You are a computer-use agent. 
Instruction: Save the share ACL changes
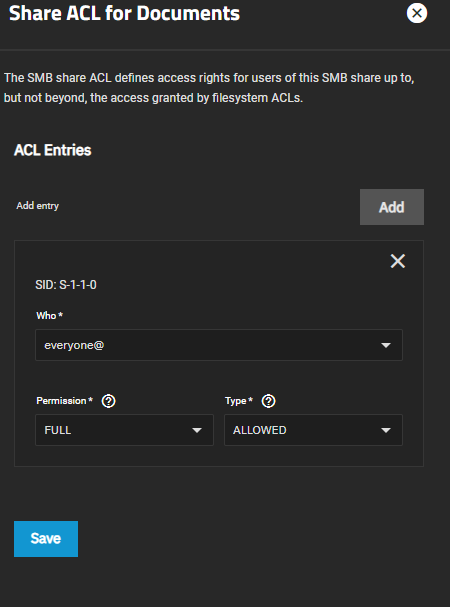tap(46, 539)
